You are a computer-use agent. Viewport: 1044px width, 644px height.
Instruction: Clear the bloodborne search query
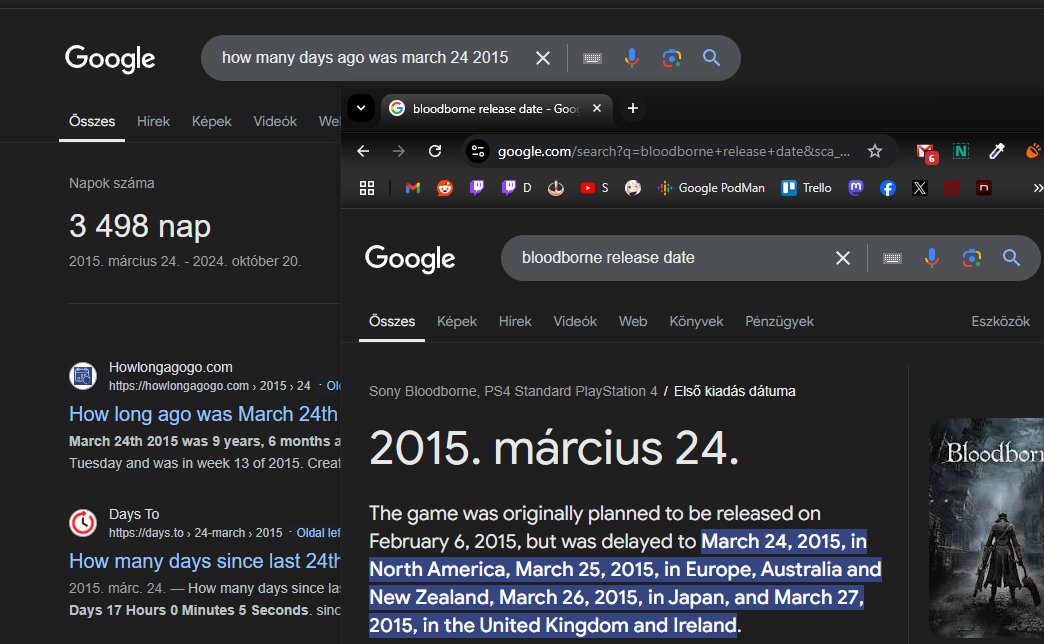point(842,258)
